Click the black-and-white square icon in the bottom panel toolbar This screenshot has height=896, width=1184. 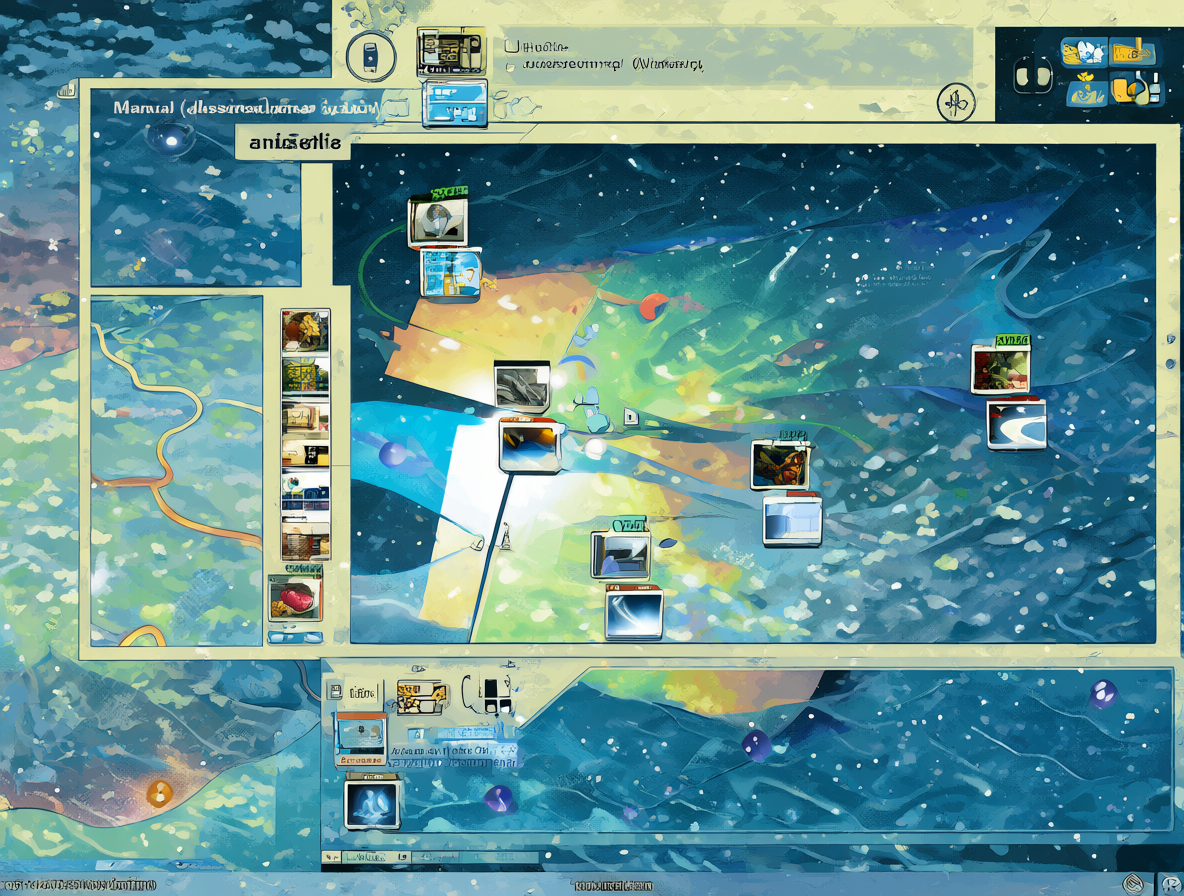point(497,696)
